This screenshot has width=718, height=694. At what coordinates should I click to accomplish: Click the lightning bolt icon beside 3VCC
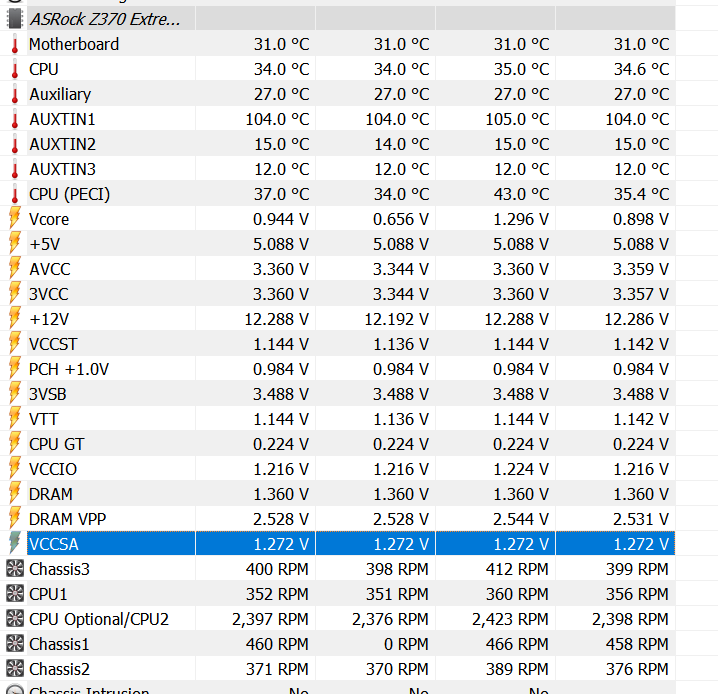click(x=15, y=293)
